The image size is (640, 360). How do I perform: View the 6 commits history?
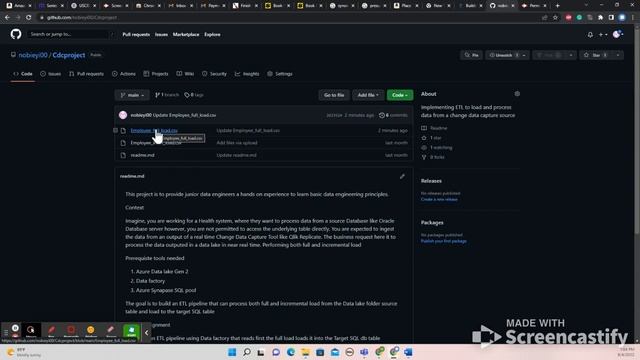click(x=393, y=115)
